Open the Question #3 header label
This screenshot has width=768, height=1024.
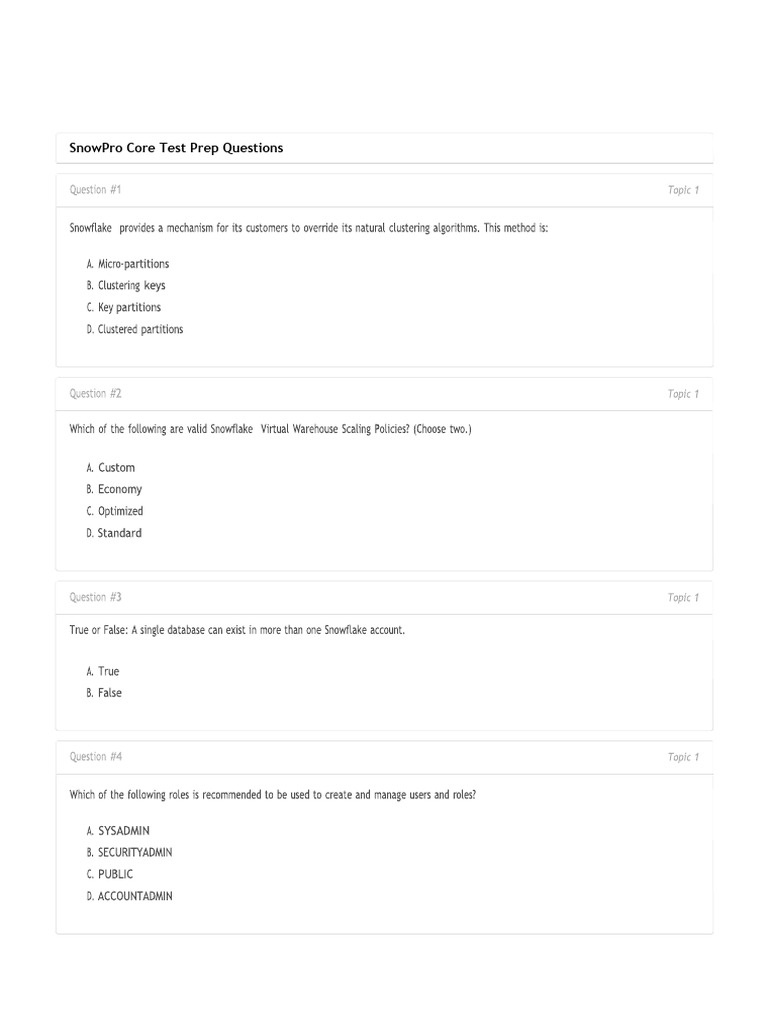click(x=95, y=598)
